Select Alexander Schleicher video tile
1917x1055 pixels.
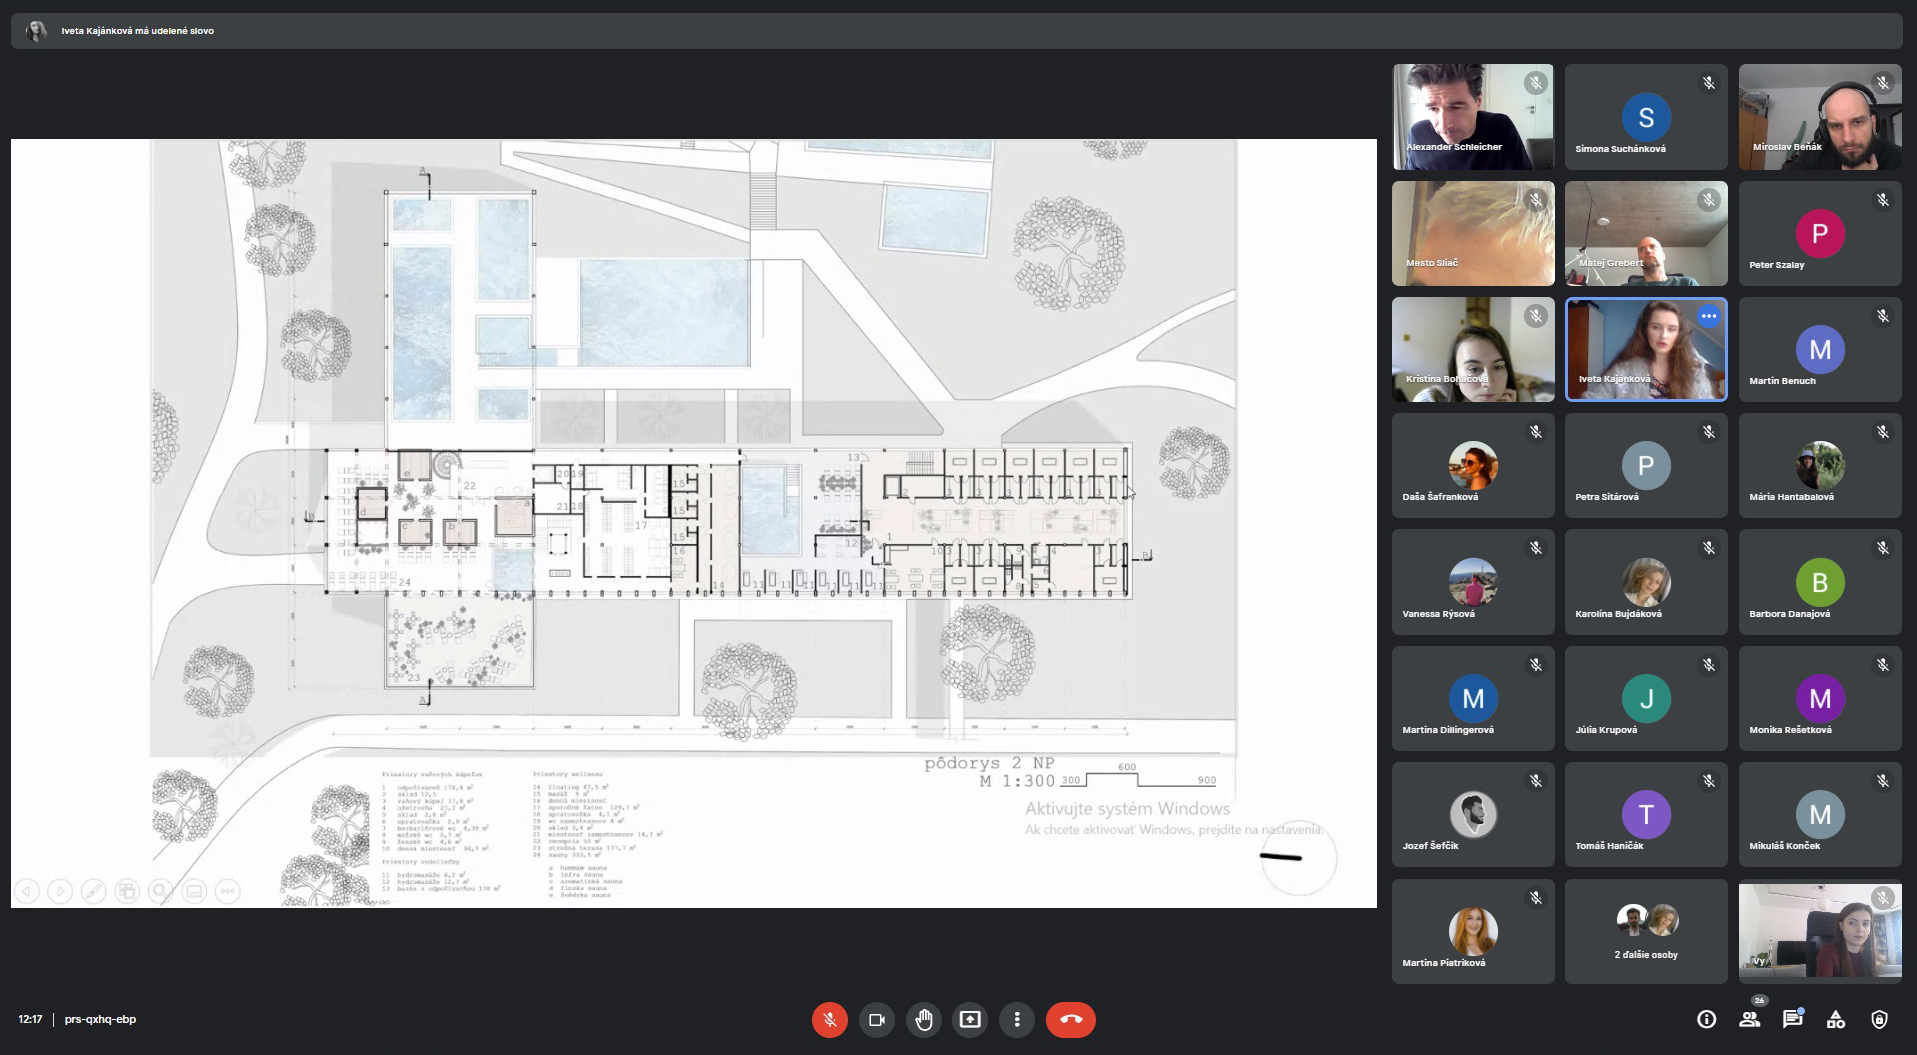point(1473,117)
